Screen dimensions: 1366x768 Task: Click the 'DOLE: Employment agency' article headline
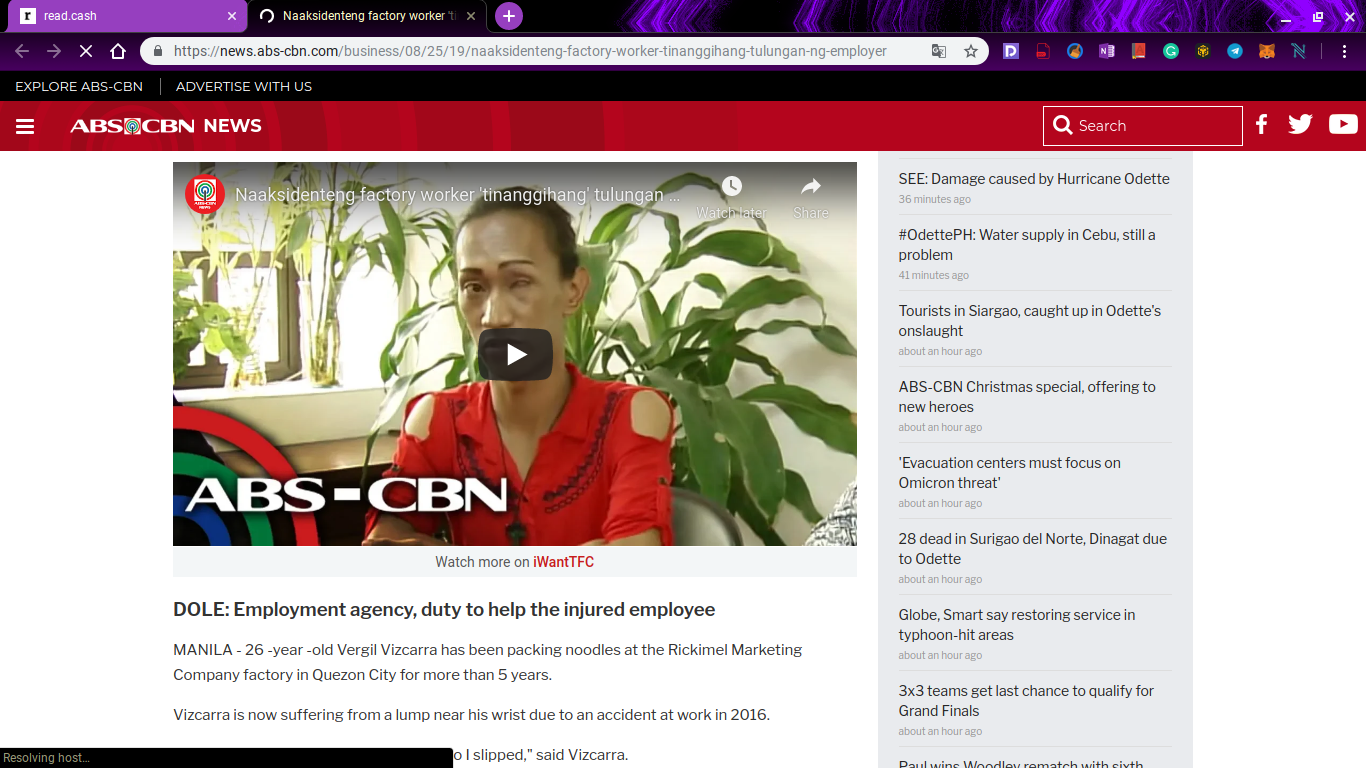pyautogui.click(x=444, y=610)
